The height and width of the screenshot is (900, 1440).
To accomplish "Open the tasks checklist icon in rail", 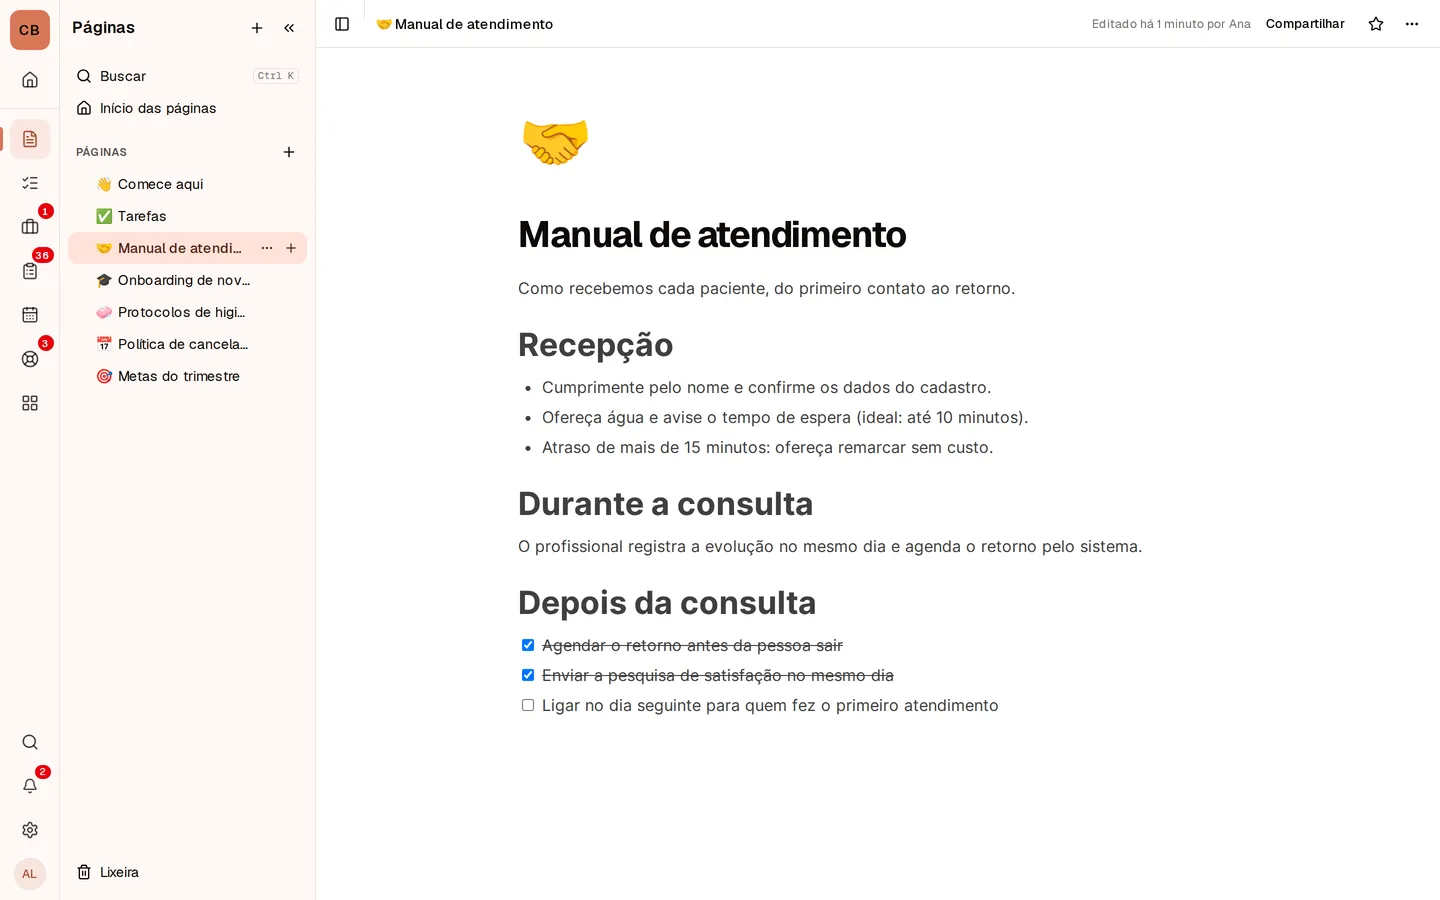I will 30,183.
